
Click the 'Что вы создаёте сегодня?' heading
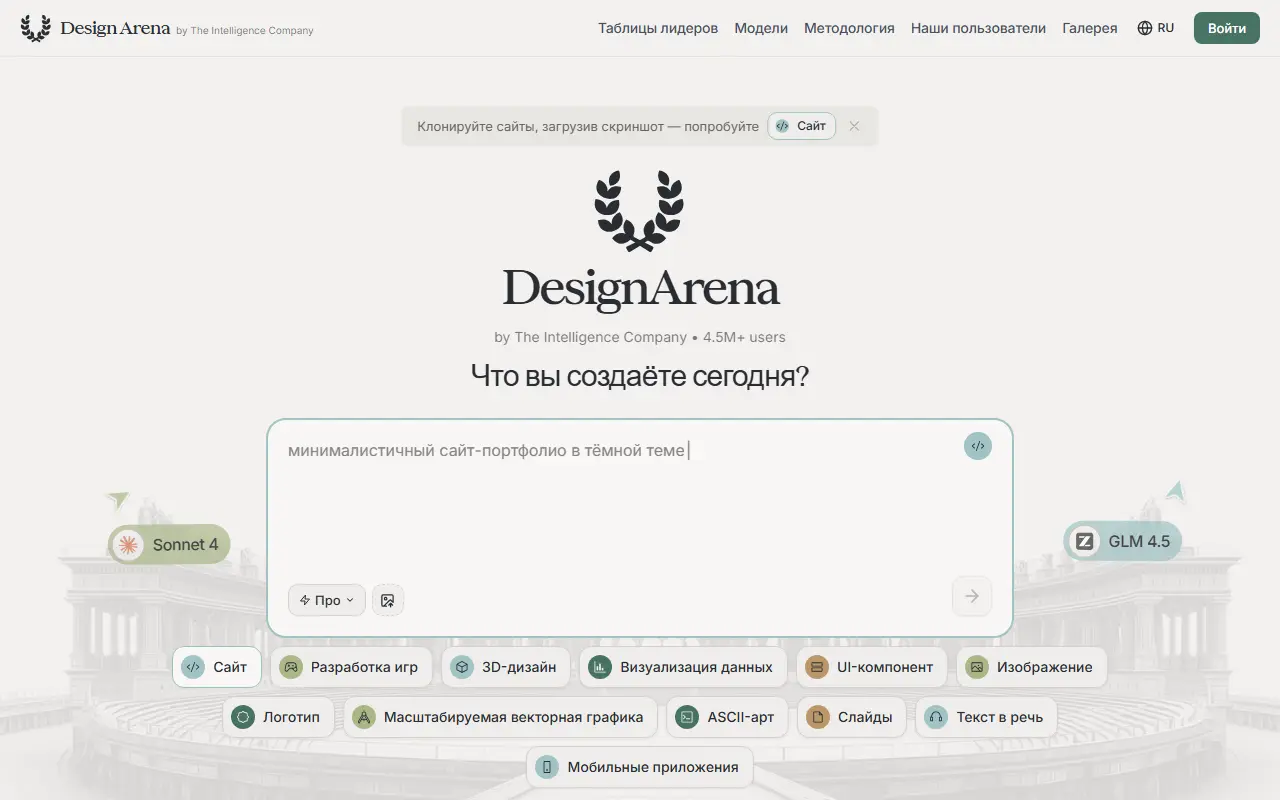(x=640, y=376)
